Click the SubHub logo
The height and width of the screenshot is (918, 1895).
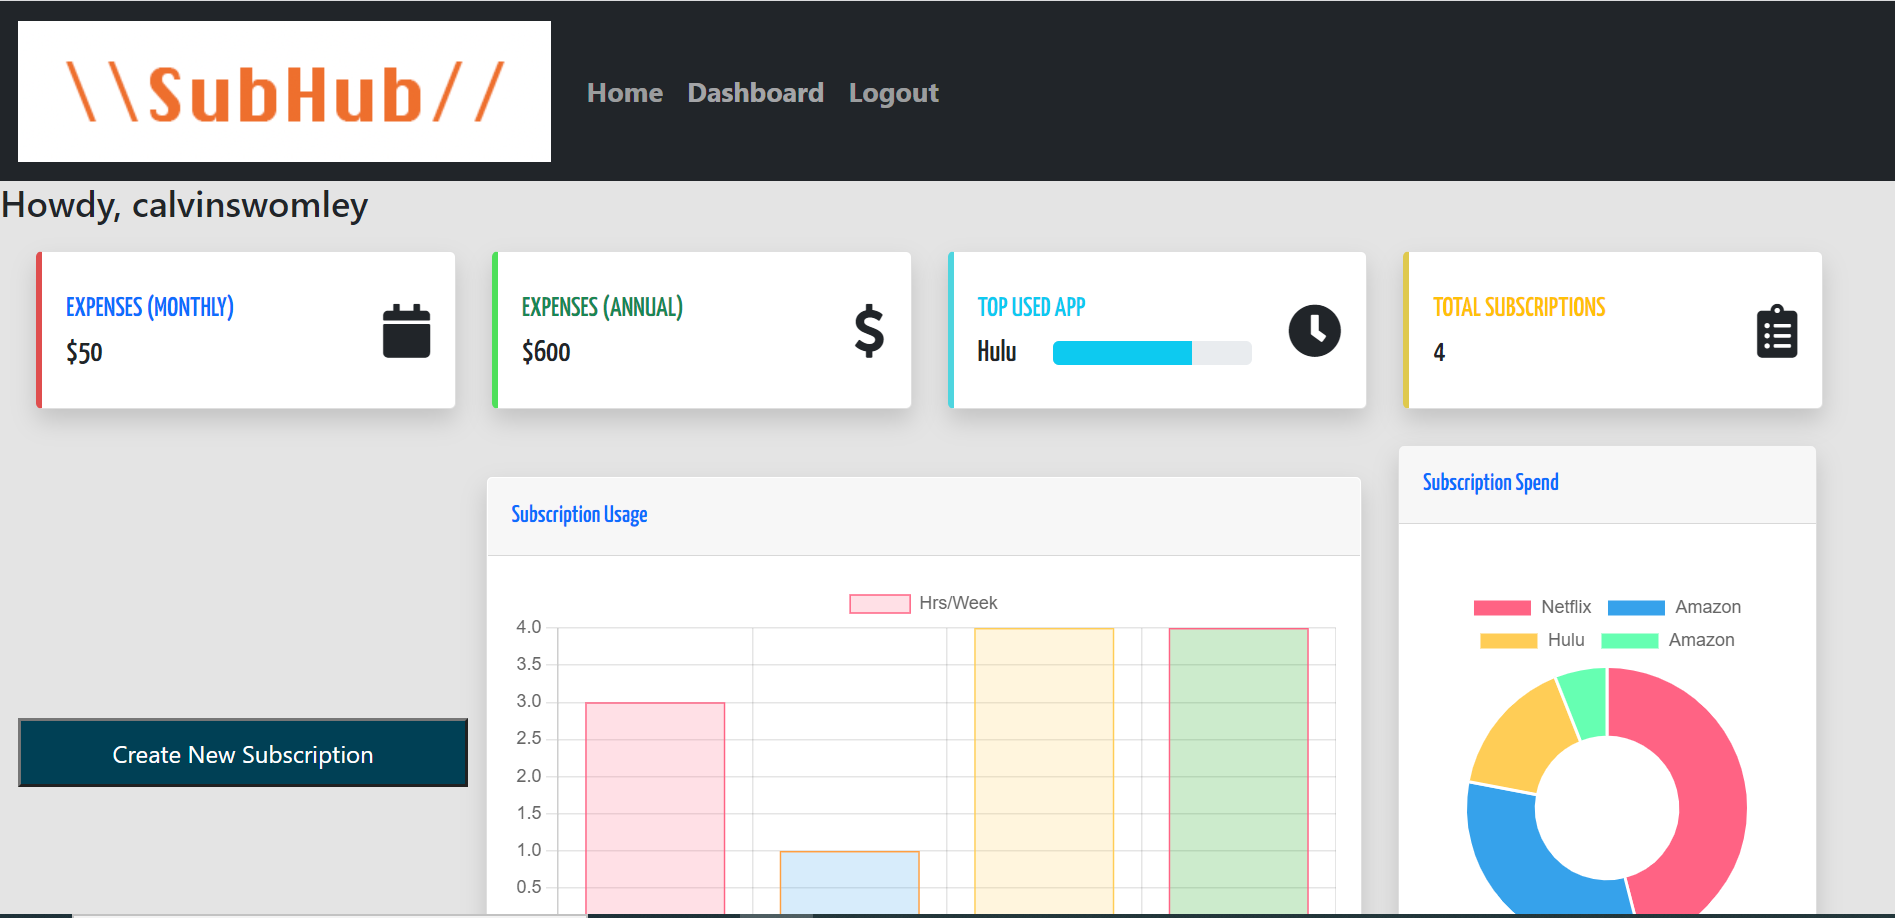pyautogui.click(x=283, y=91)
